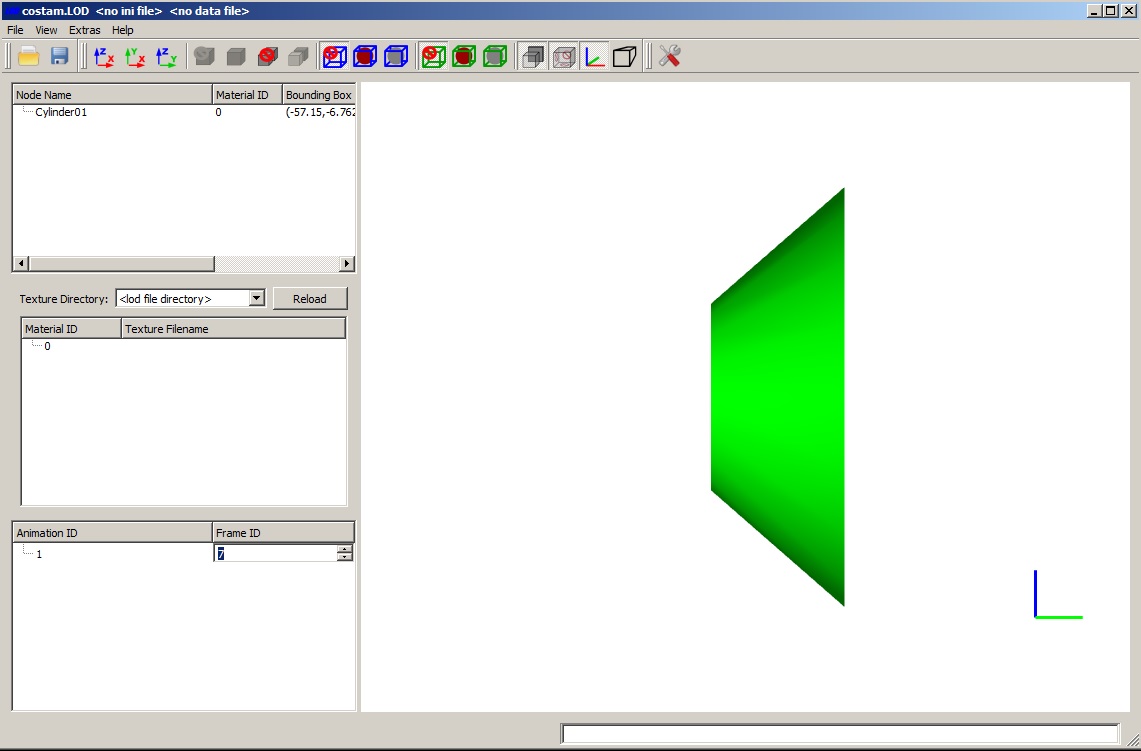Toggle the coordinate axes display
The image size is (1141, 751).
point(595,56)
